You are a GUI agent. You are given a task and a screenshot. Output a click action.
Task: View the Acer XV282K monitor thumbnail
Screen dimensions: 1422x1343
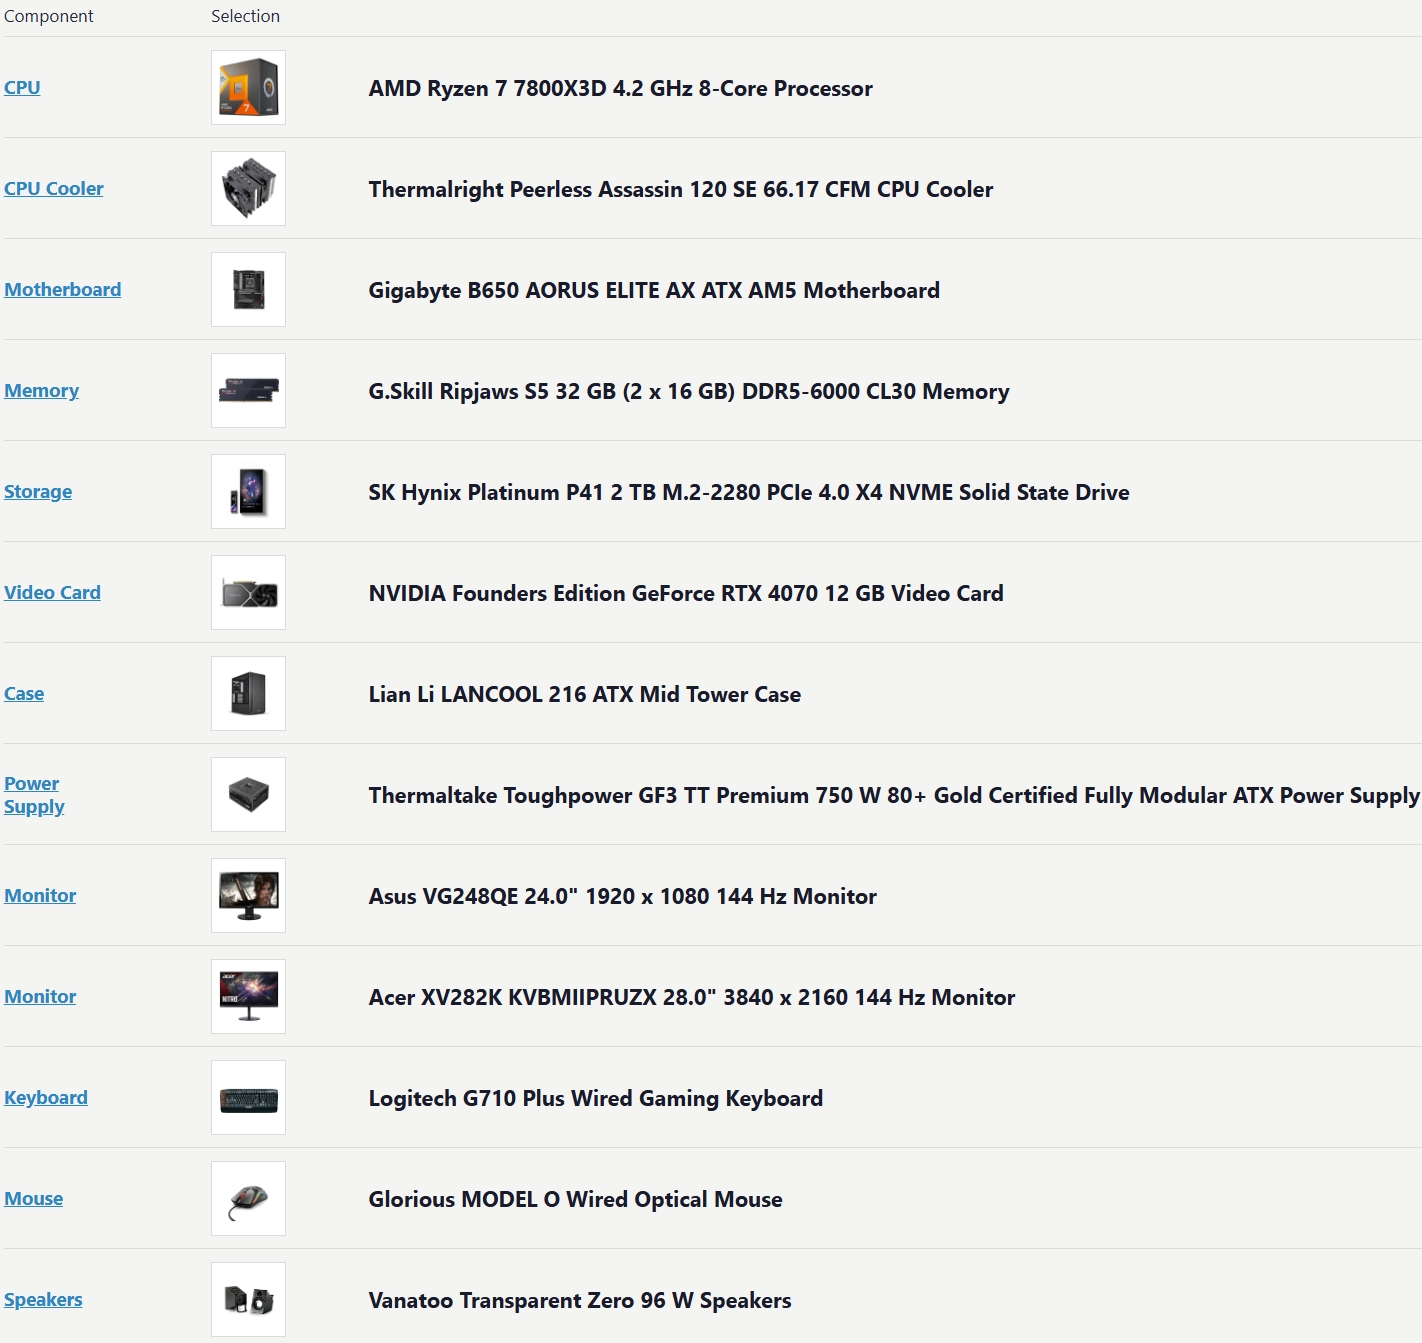coord(248,996)
